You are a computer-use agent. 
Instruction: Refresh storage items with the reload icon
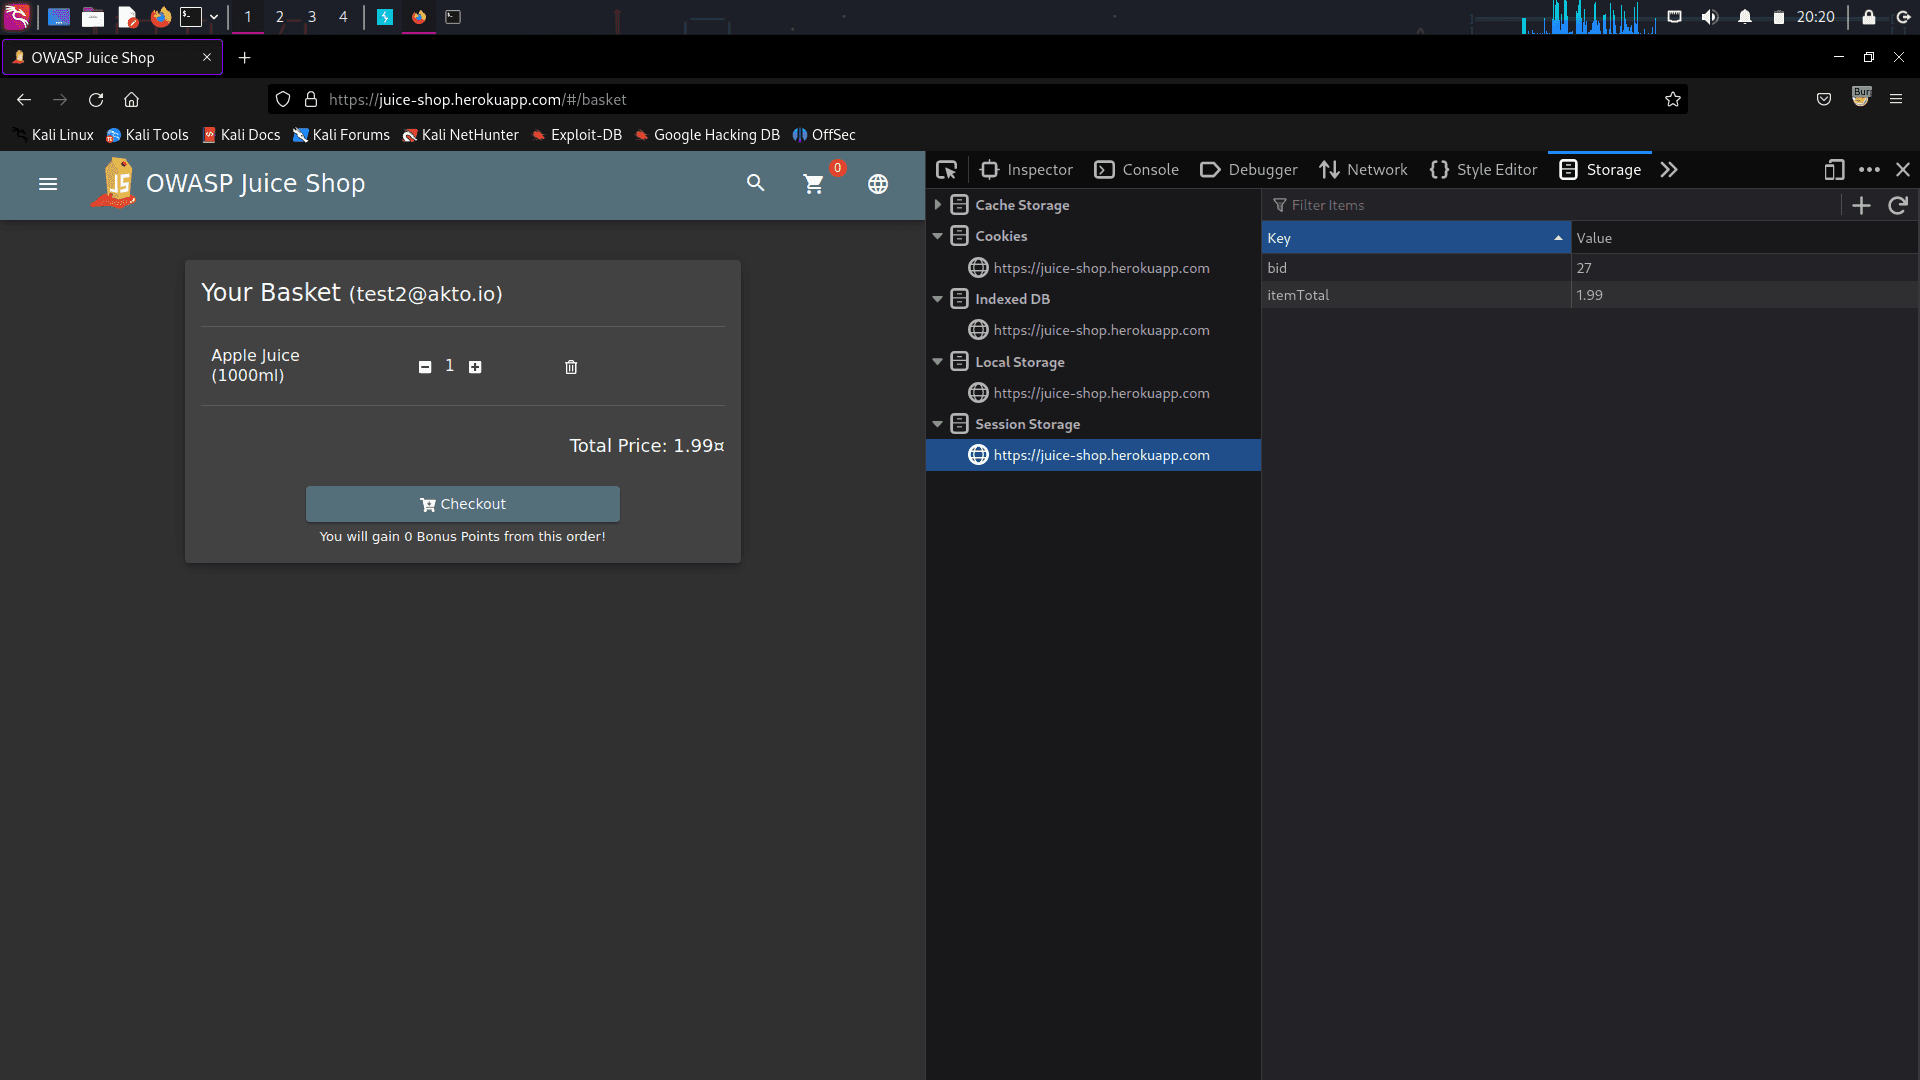tap(1897, 206)
